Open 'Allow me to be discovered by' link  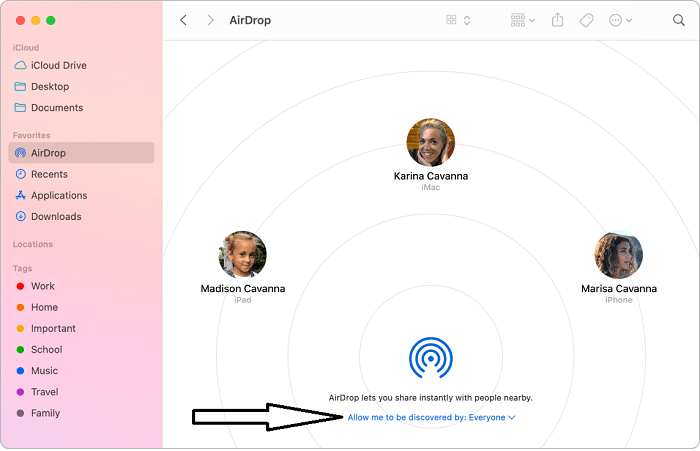[431, 418]
